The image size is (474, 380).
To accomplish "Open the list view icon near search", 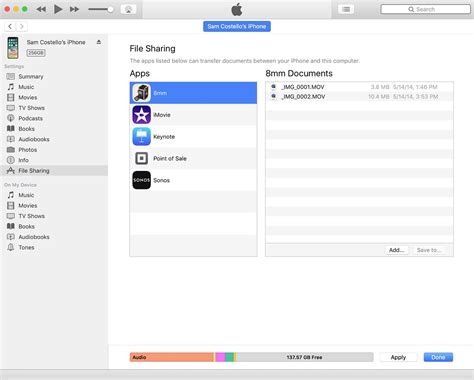I will (x=346, y=9).
